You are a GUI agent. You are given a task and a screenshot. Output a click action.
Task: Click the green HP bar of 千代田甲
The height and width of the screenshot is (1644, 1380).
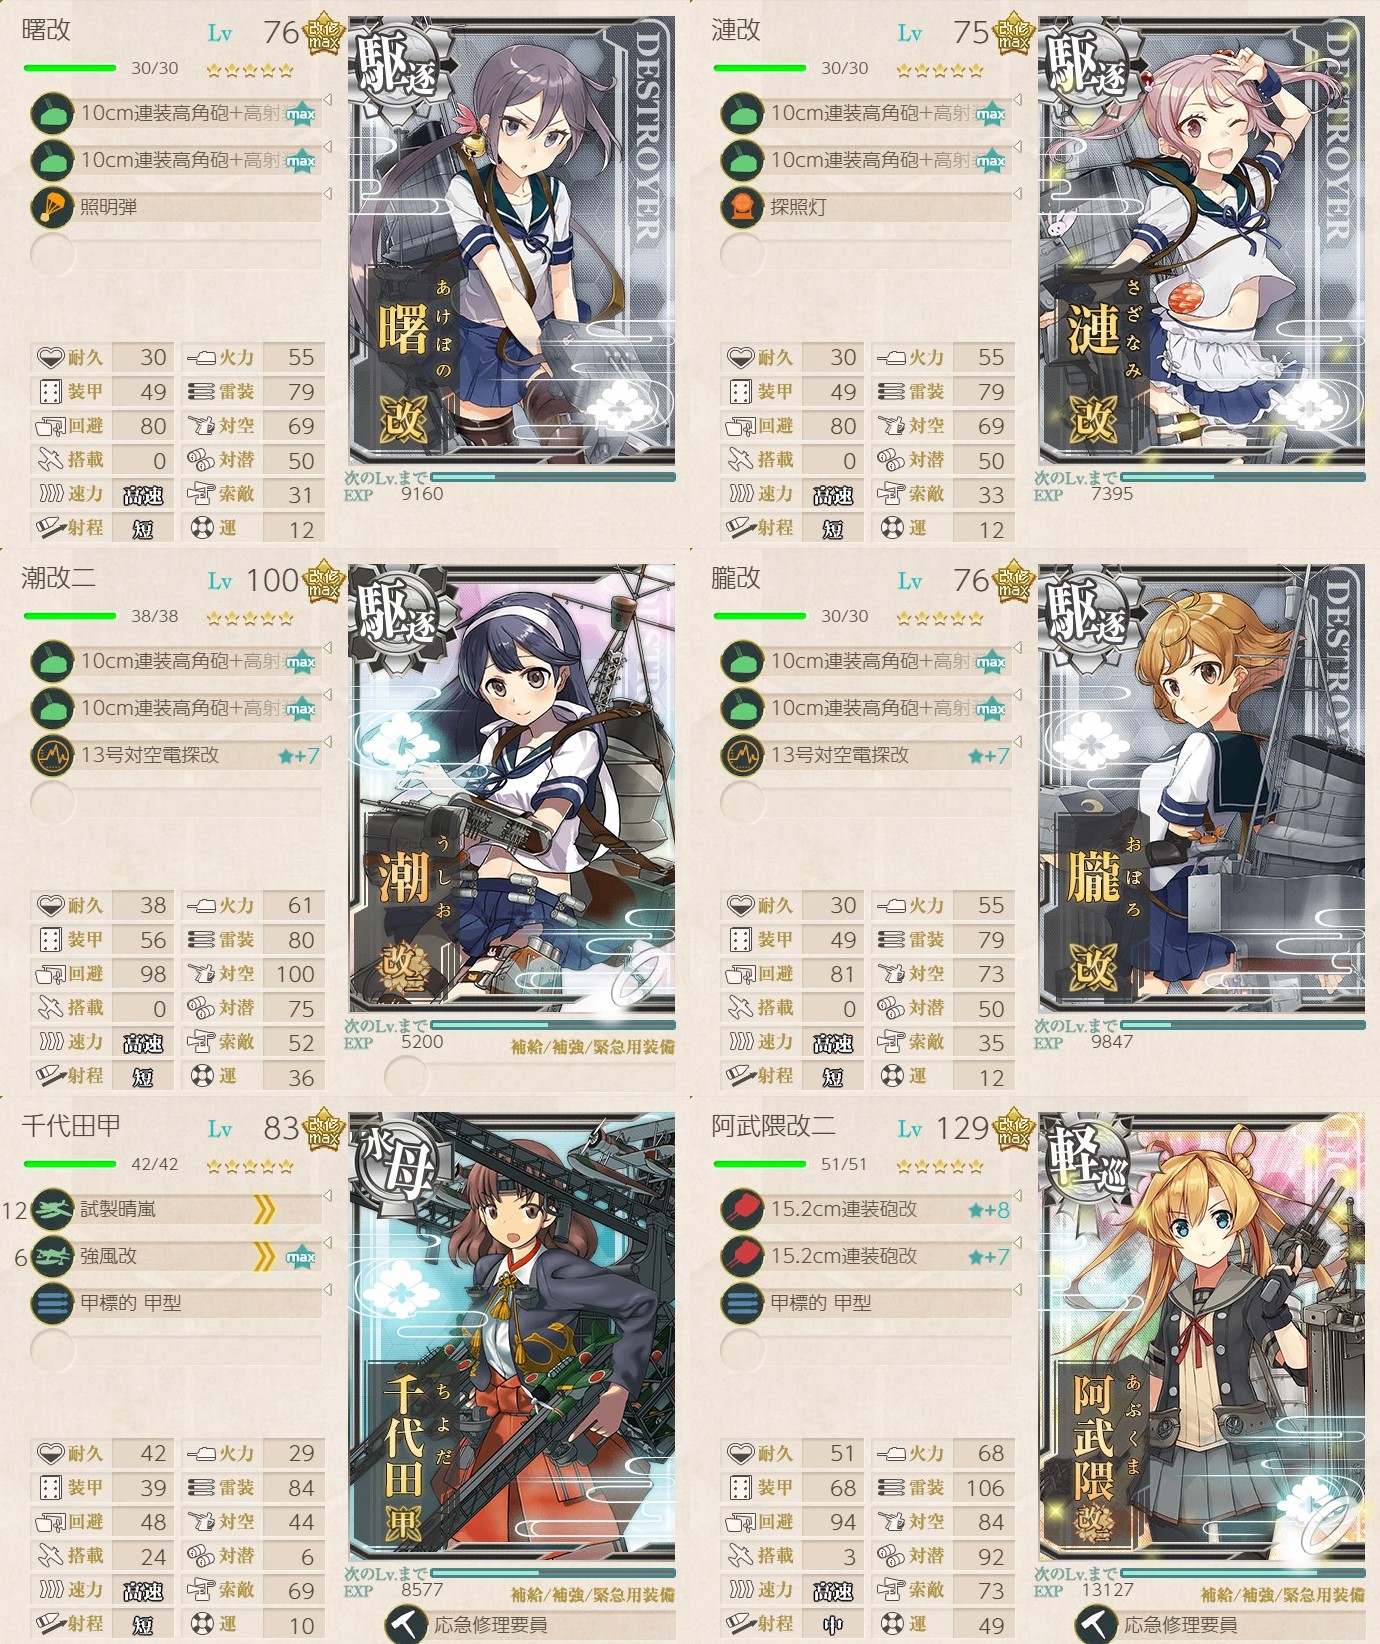click(x=70, y=1163)
